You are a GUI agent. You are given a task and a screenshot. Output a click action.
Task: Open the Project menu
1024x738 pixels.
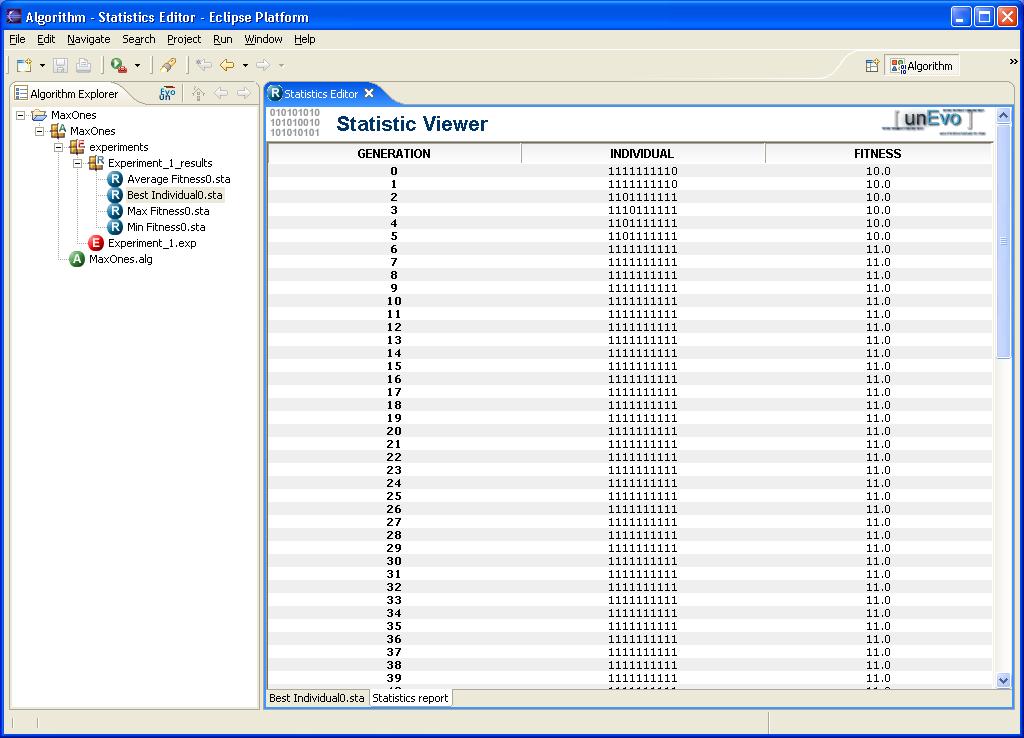184,39
